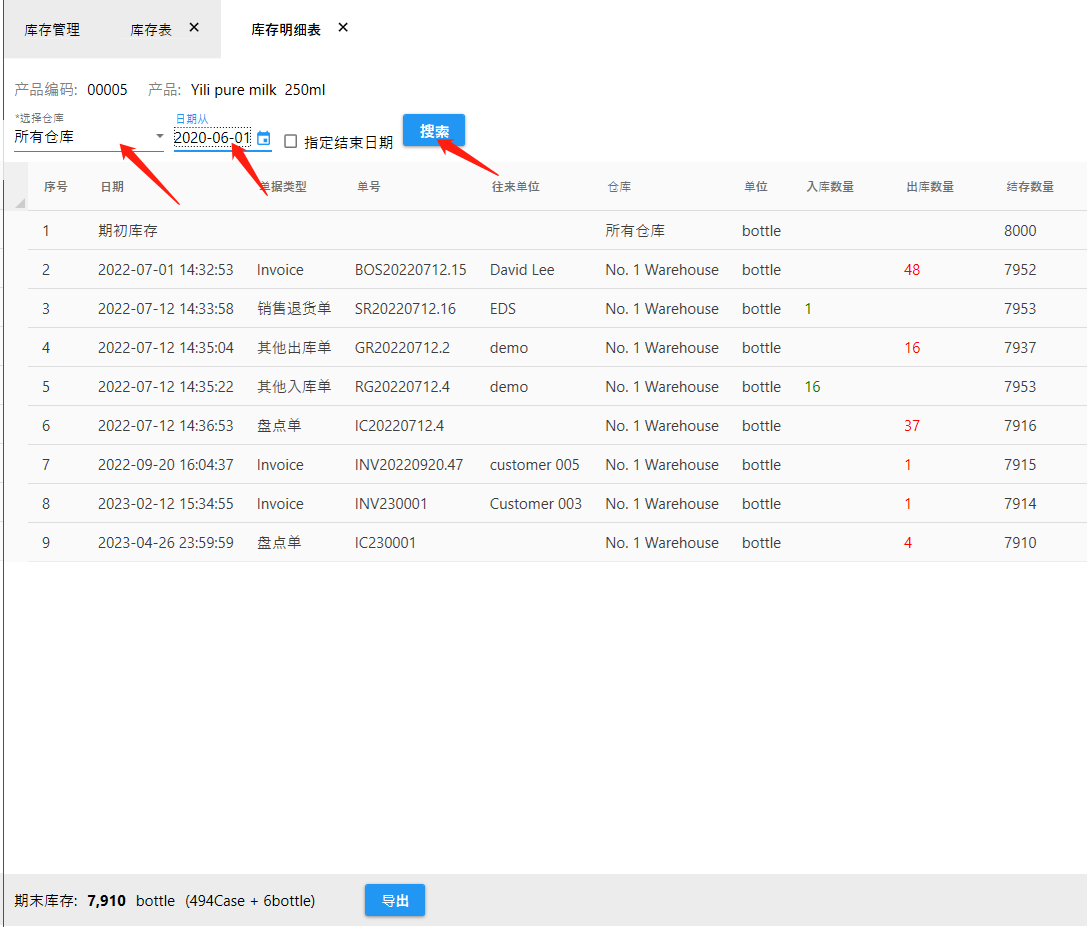Click the 单据类型 column header
This screenshot has width=1087, height=927.
pyautogui.click(x=283, y=187)
